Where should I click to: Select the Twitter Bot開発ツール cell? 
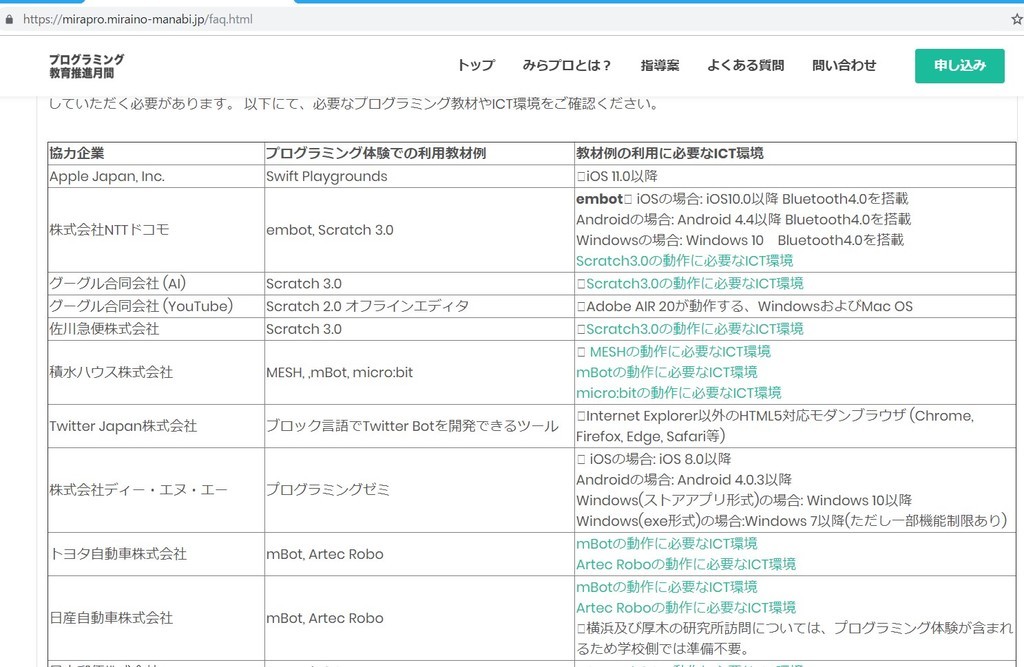point(419,426)
